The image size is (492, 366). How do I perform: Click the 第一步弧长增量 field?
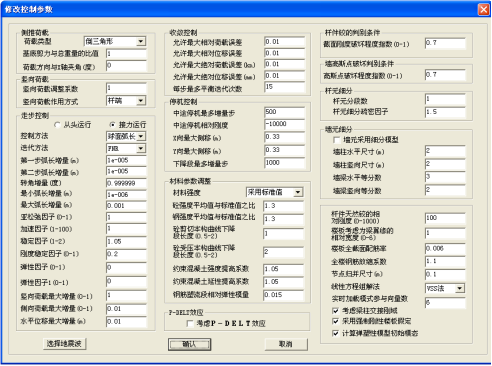click(x=126, y=160)
